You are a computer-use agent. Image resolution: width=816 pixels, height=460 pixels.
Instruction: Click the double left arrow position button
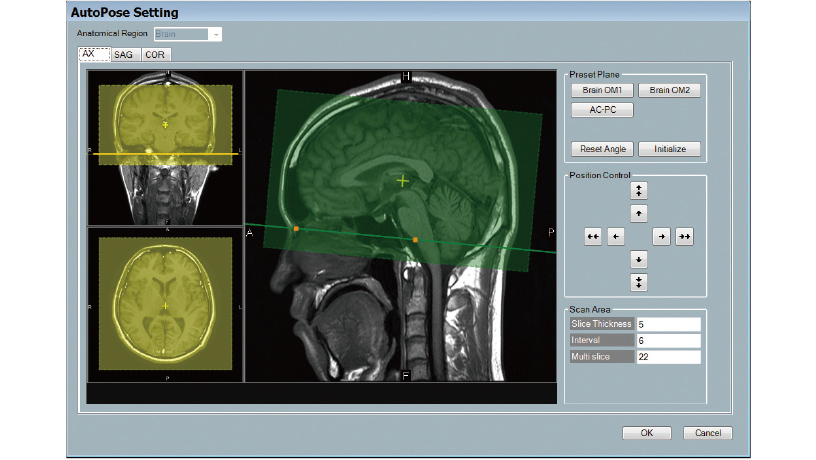[x=593, y=236]
